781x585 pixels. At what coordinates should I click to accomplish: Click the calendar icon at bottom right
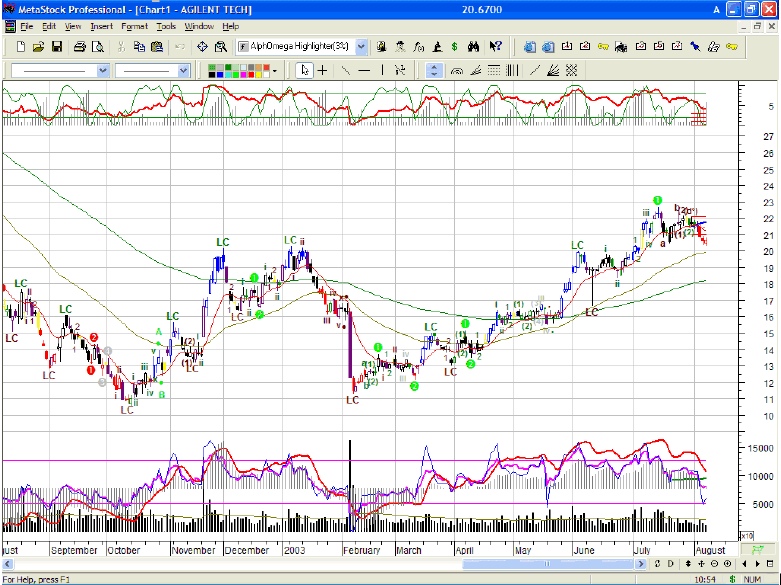point(770,564)
